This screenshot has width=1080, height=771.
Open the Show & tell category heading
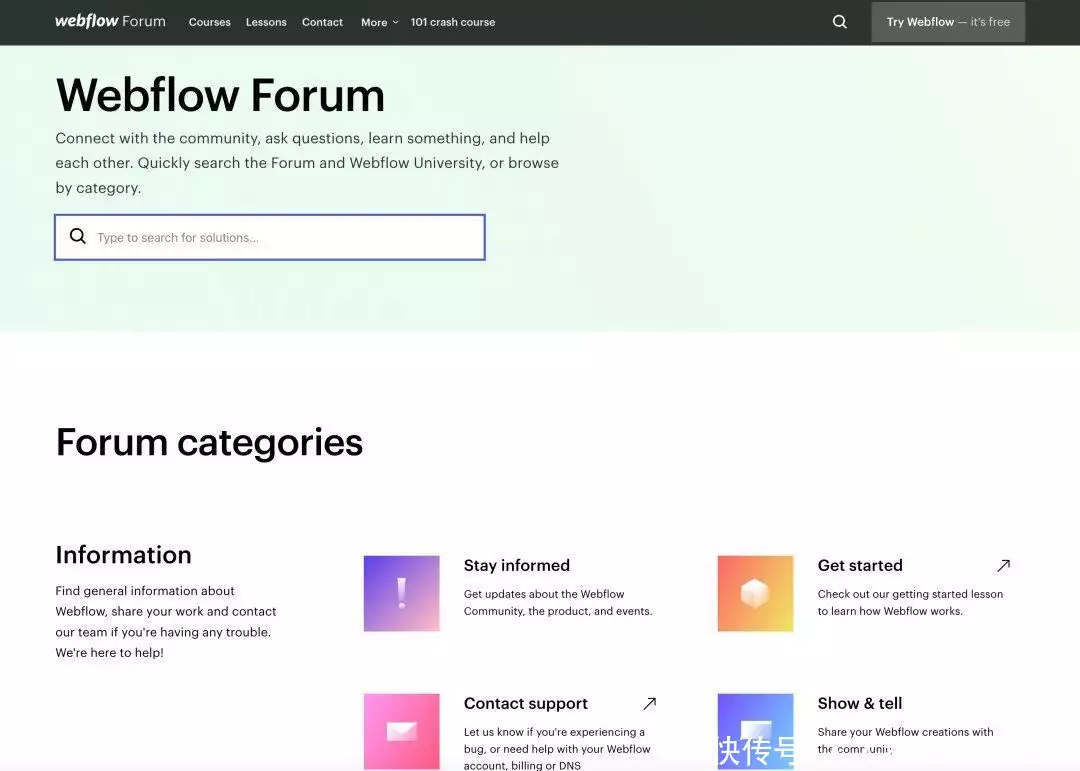coord(860,703)
